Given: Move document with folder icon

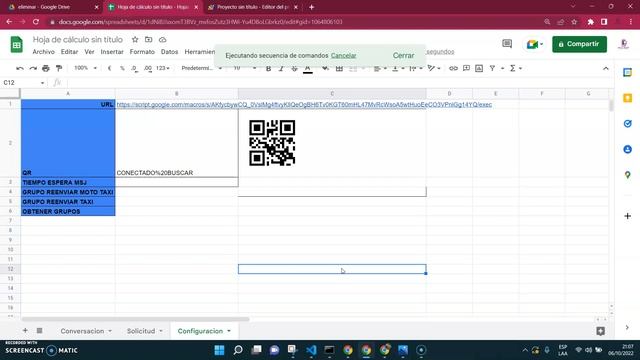Looking at the screenshot, I should pos(149,40).
